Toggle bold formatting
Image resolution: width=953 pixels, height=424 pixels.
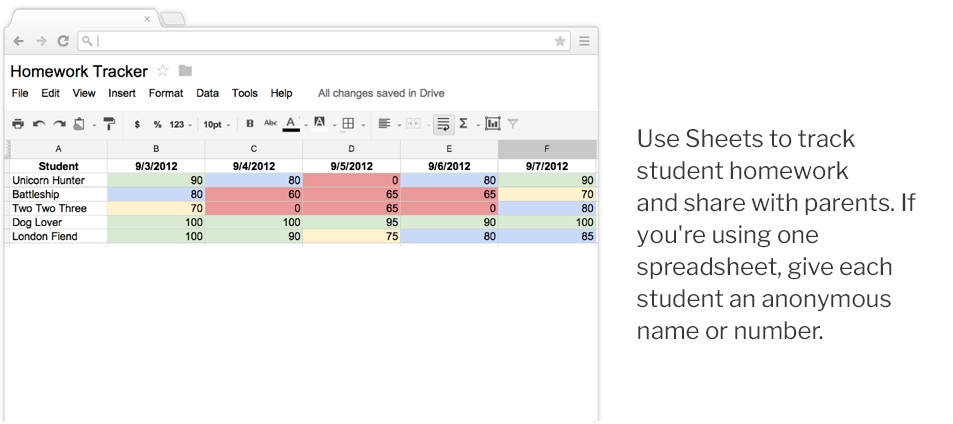[250, 125]
